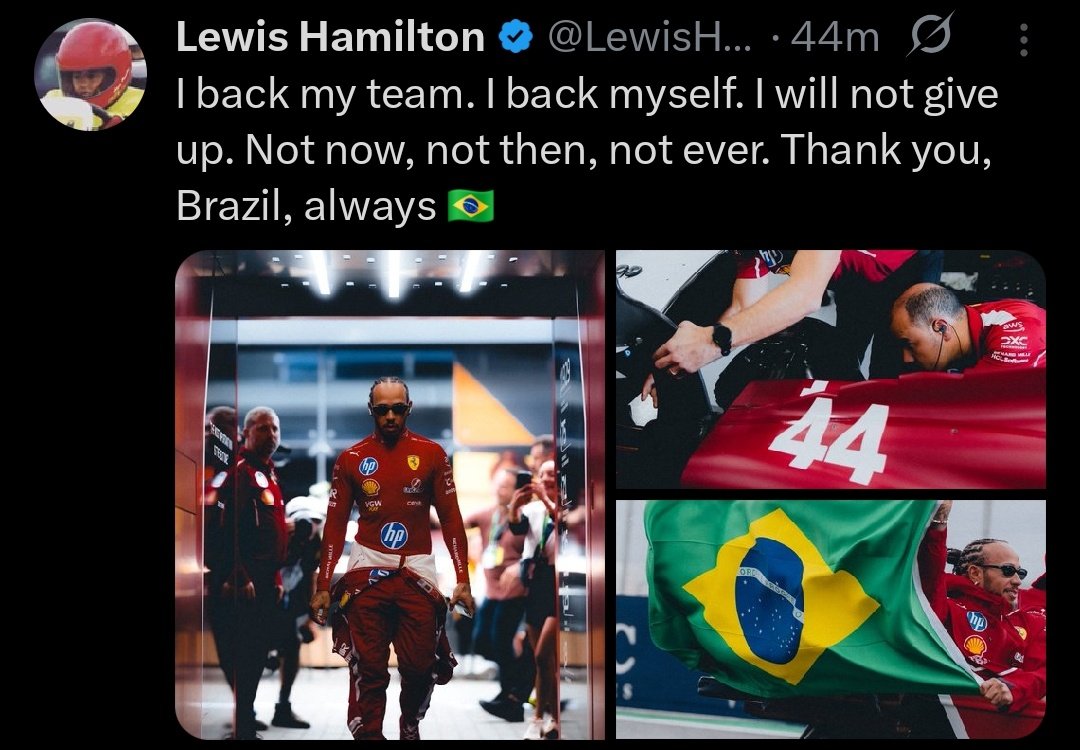Image resolution: width=1080 pixels, height=750 pixels.
Task: Open the @LewisH handle link
Action: click(x=651, y=37)
